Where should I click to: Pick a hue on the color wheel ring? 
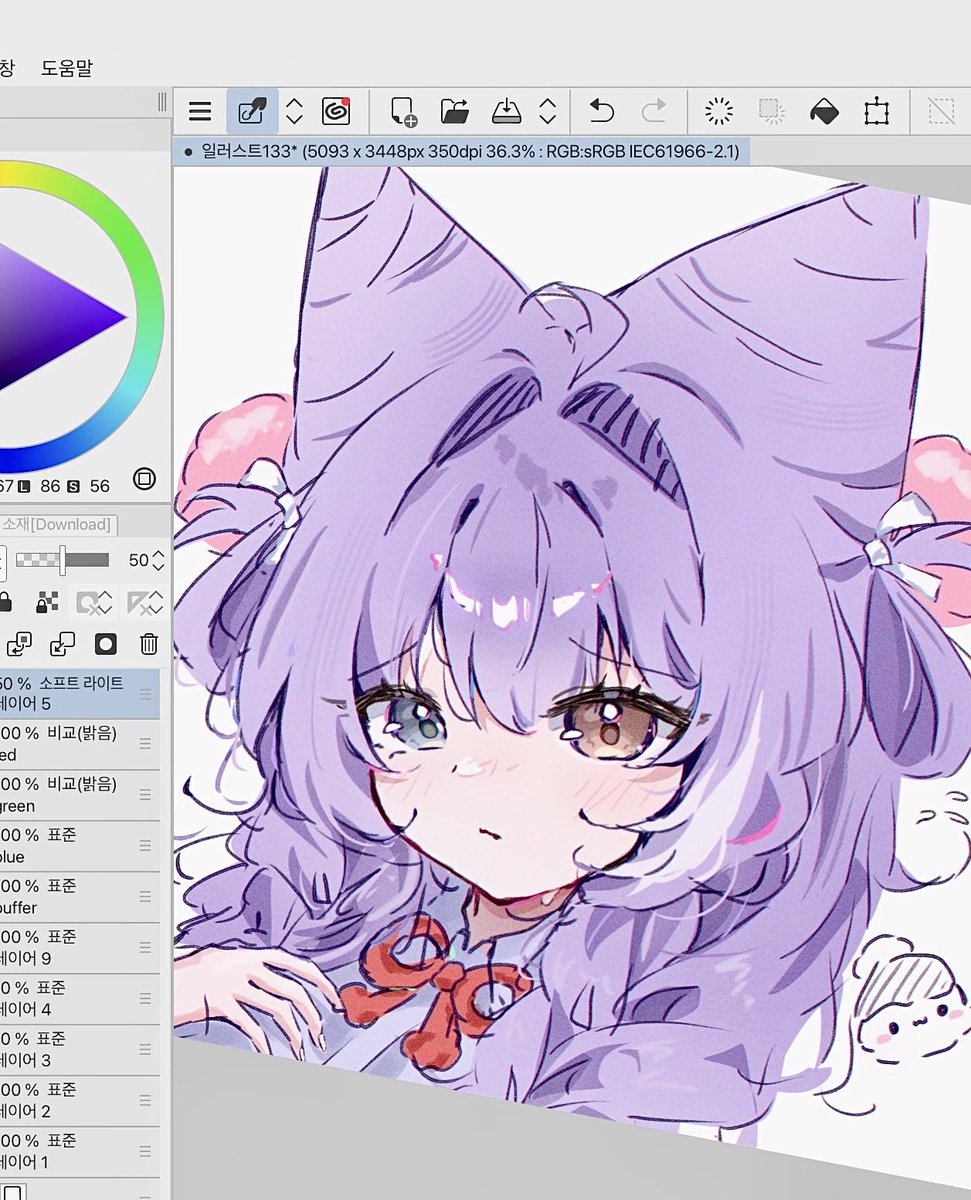tap(148, 318)
